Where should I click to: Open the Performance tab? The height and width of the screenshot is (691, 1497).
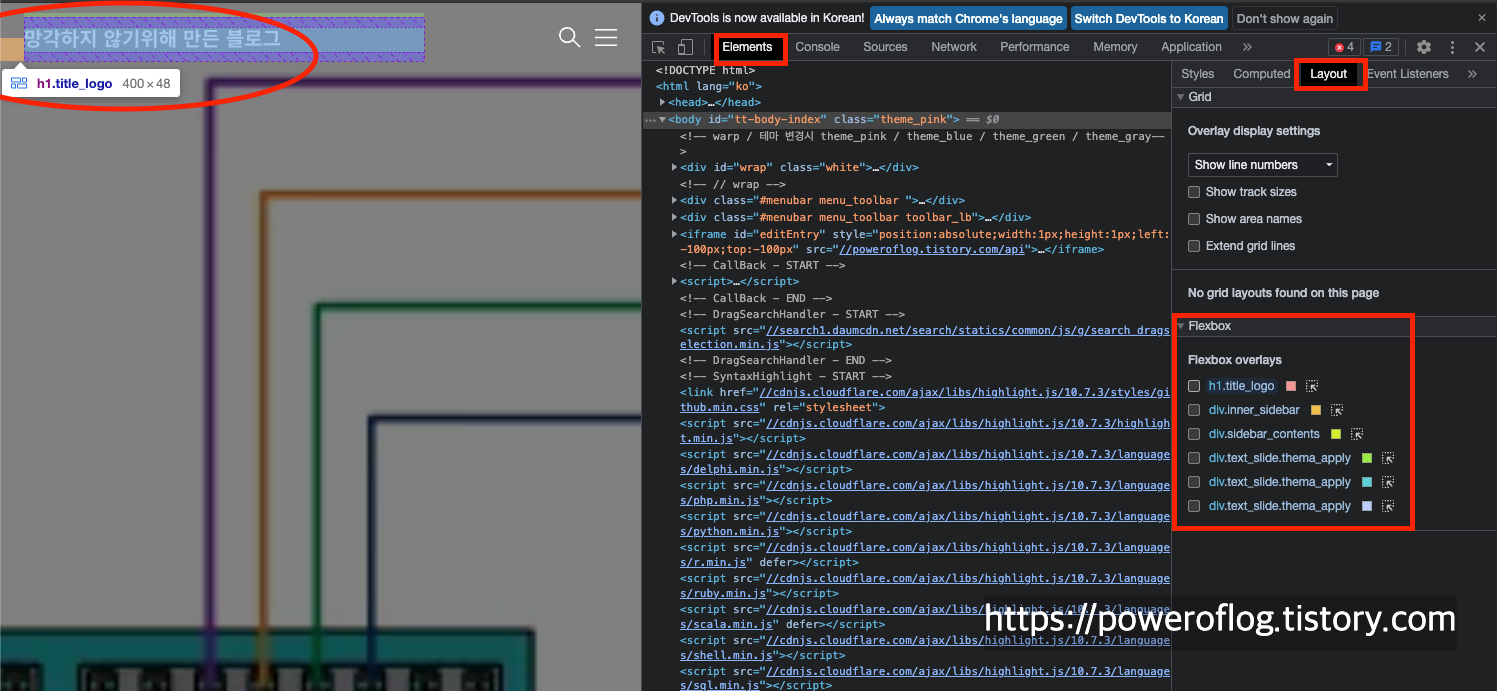point(1035,47)
